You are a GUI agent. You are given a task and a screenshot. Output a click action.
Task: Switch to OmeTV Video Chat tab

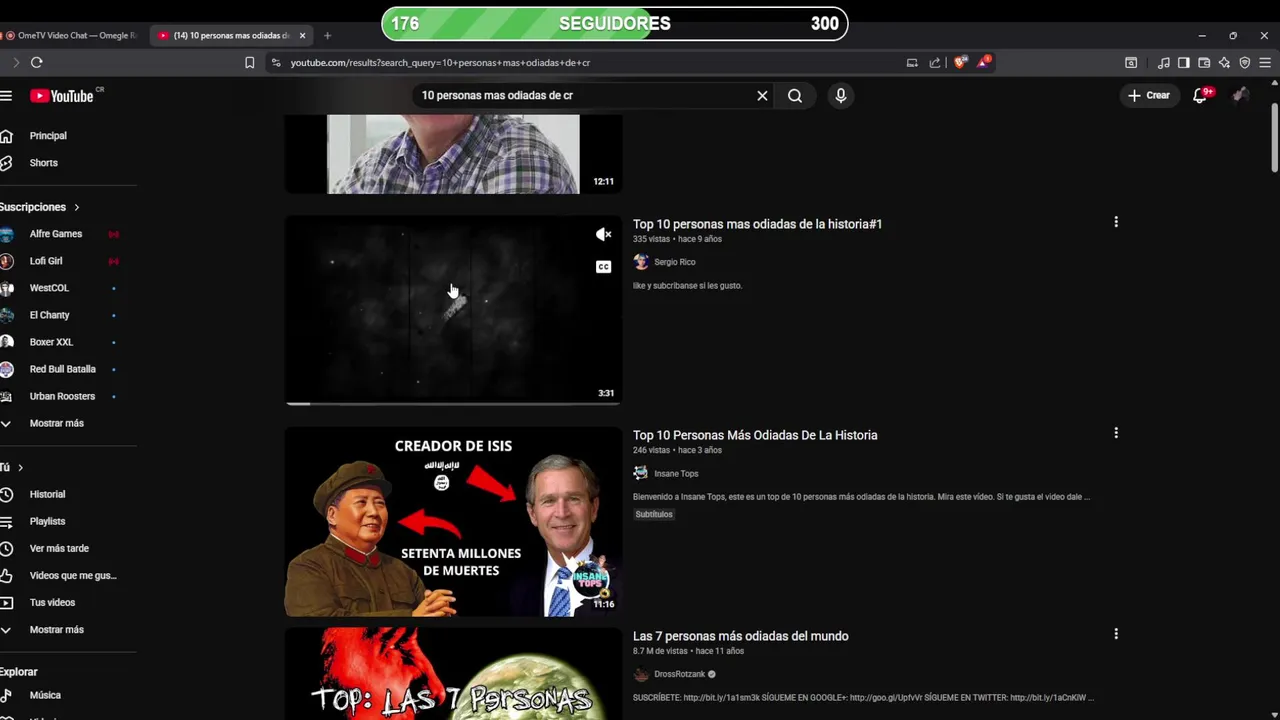tap(72, 35)
